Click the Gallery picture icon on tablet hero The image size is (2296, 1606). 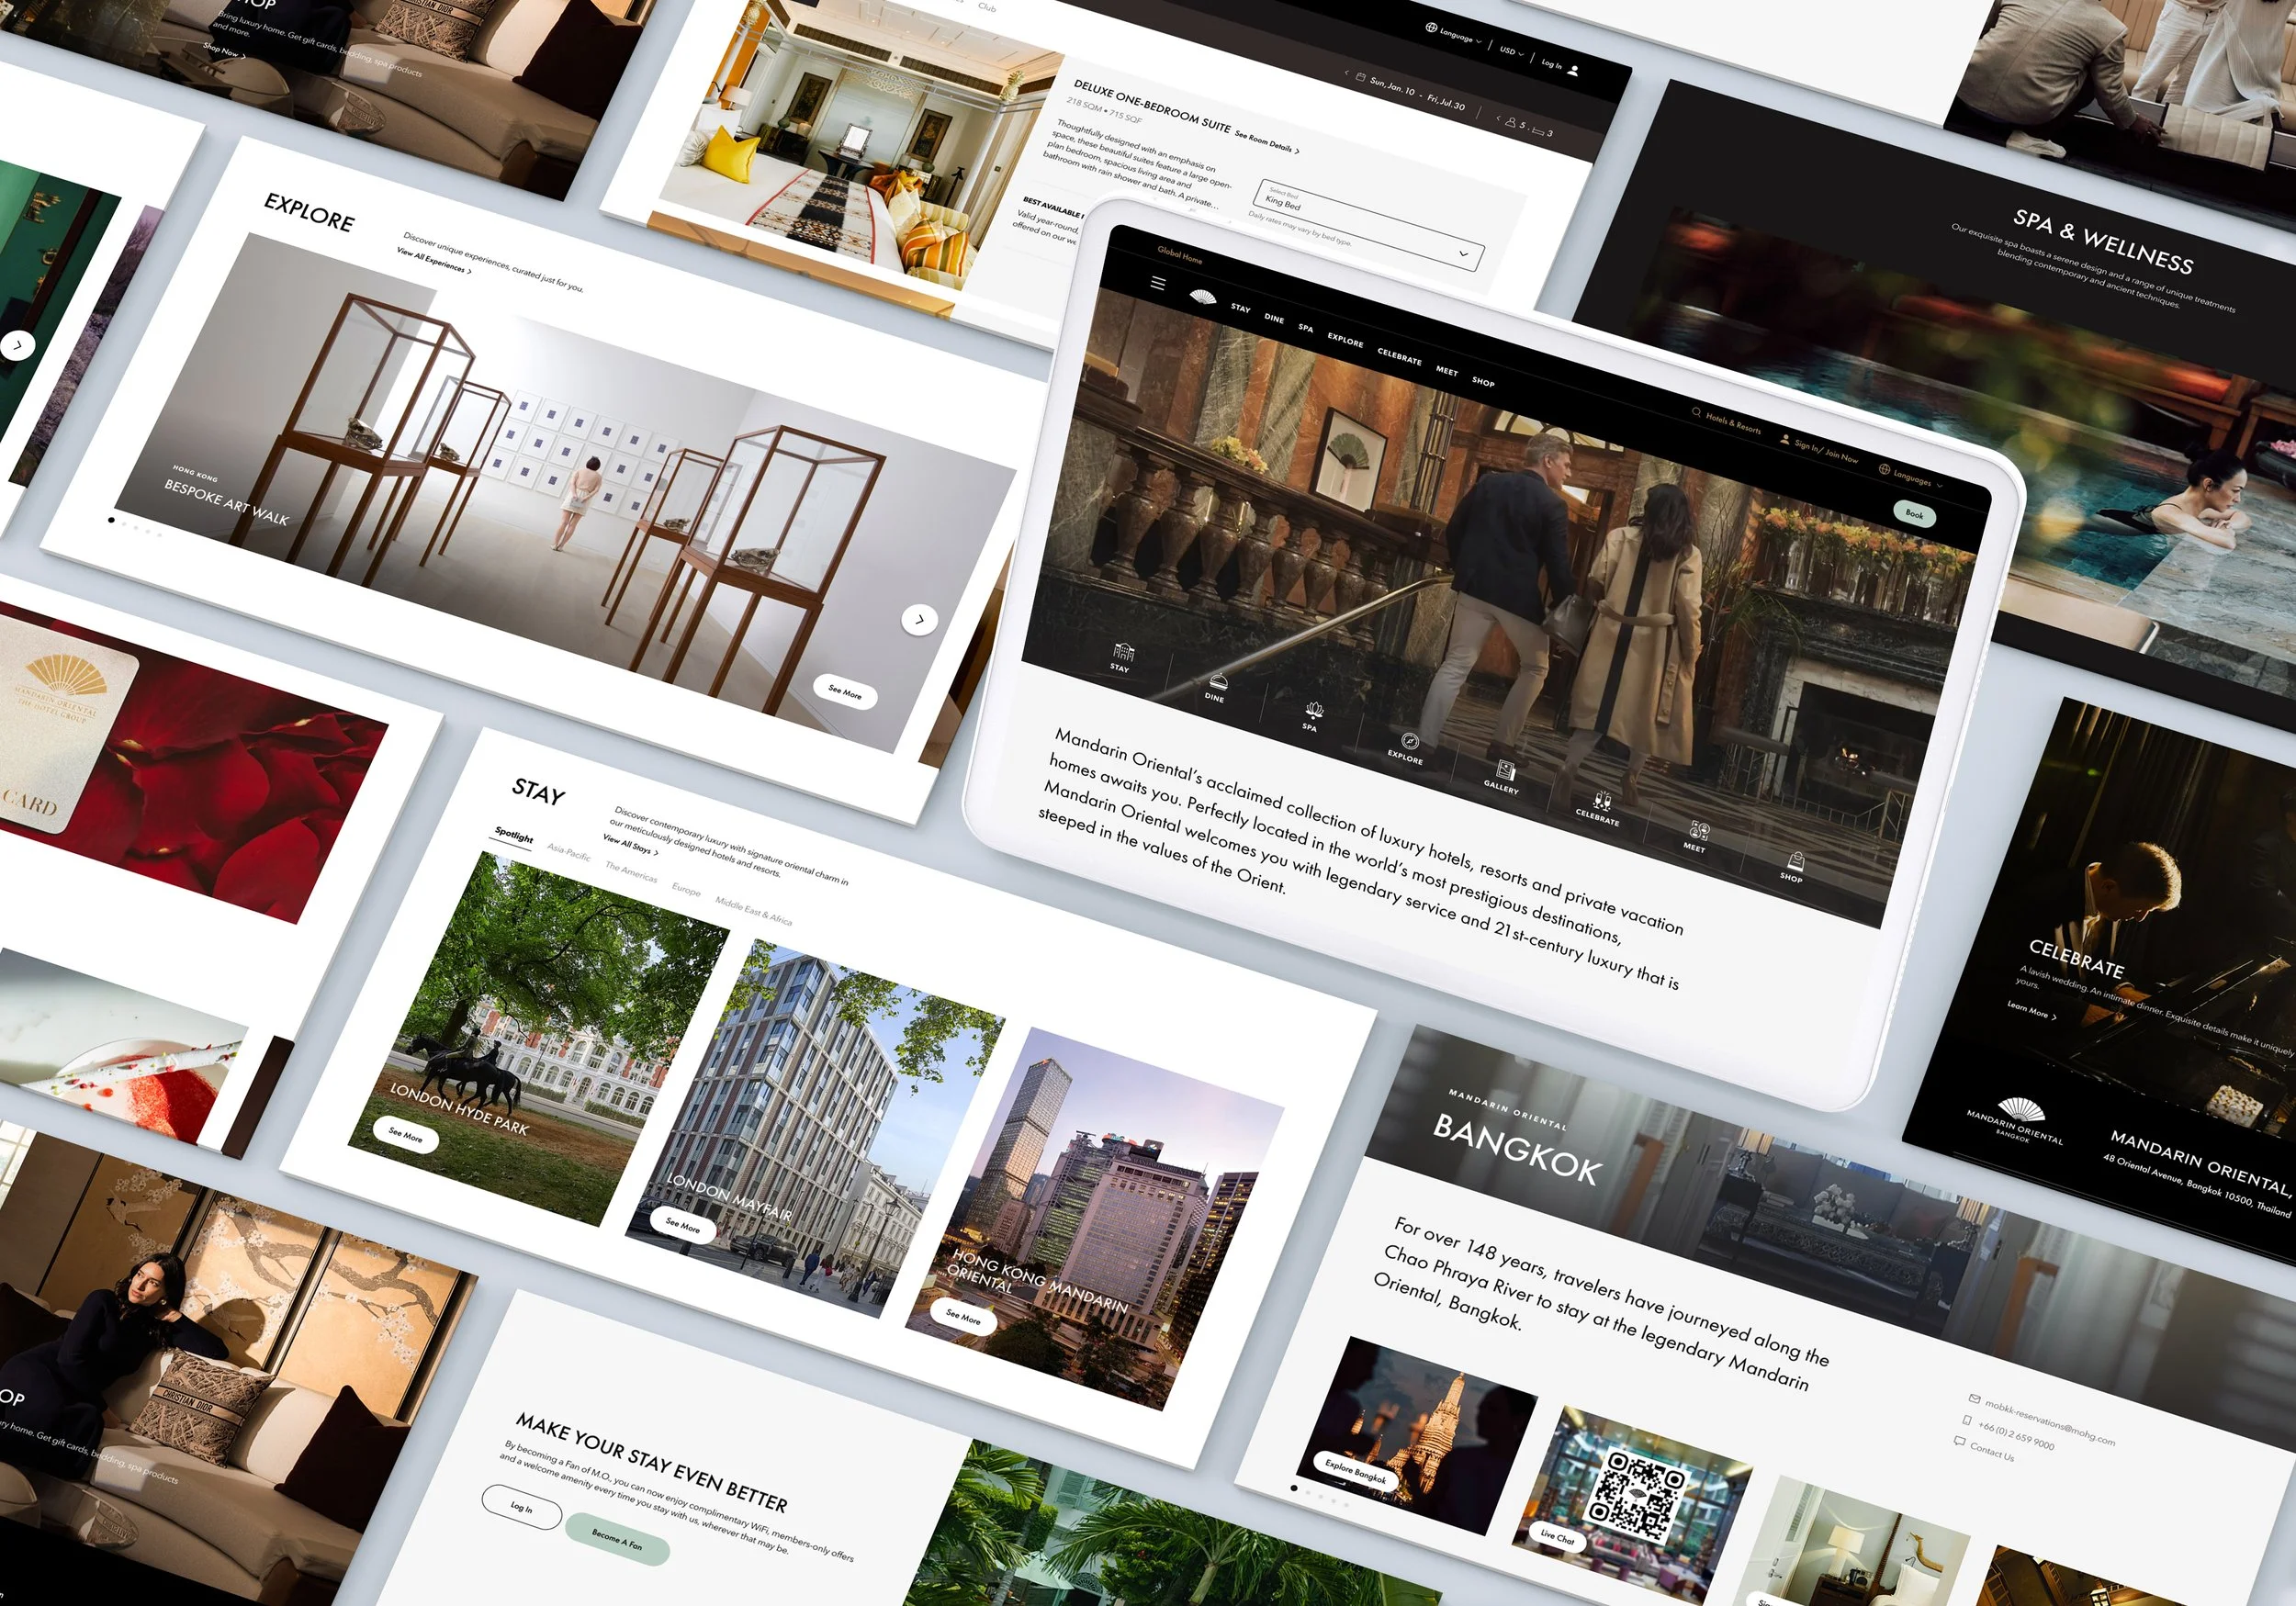point(1506,770)
